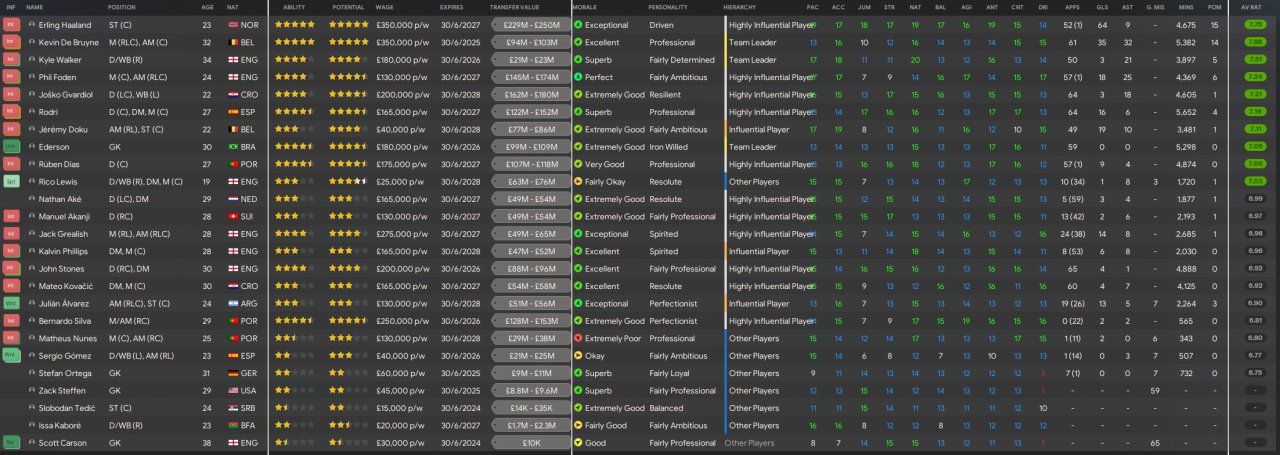Open Joško Gvardiol's player name

pyautogui.click(x=65, y=95)
